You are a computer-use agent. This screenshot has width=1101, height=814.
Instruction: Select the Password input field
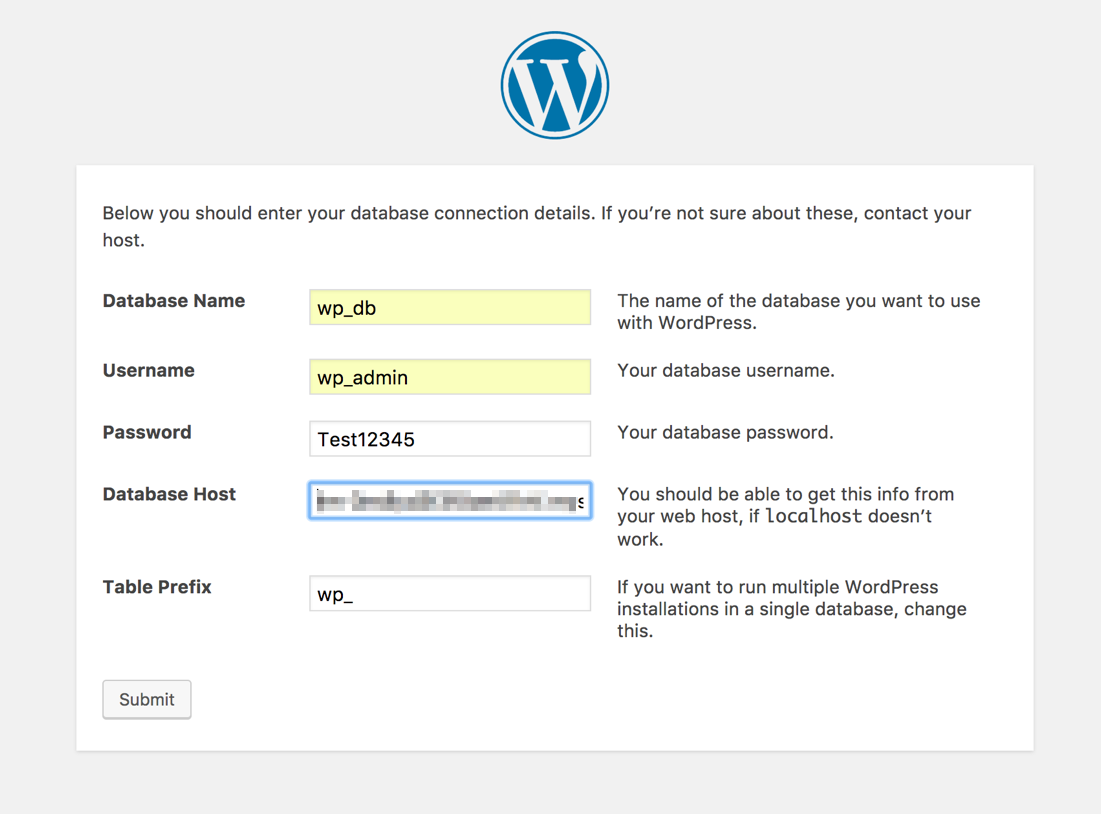pyautogui.click(x=450, y=438)
